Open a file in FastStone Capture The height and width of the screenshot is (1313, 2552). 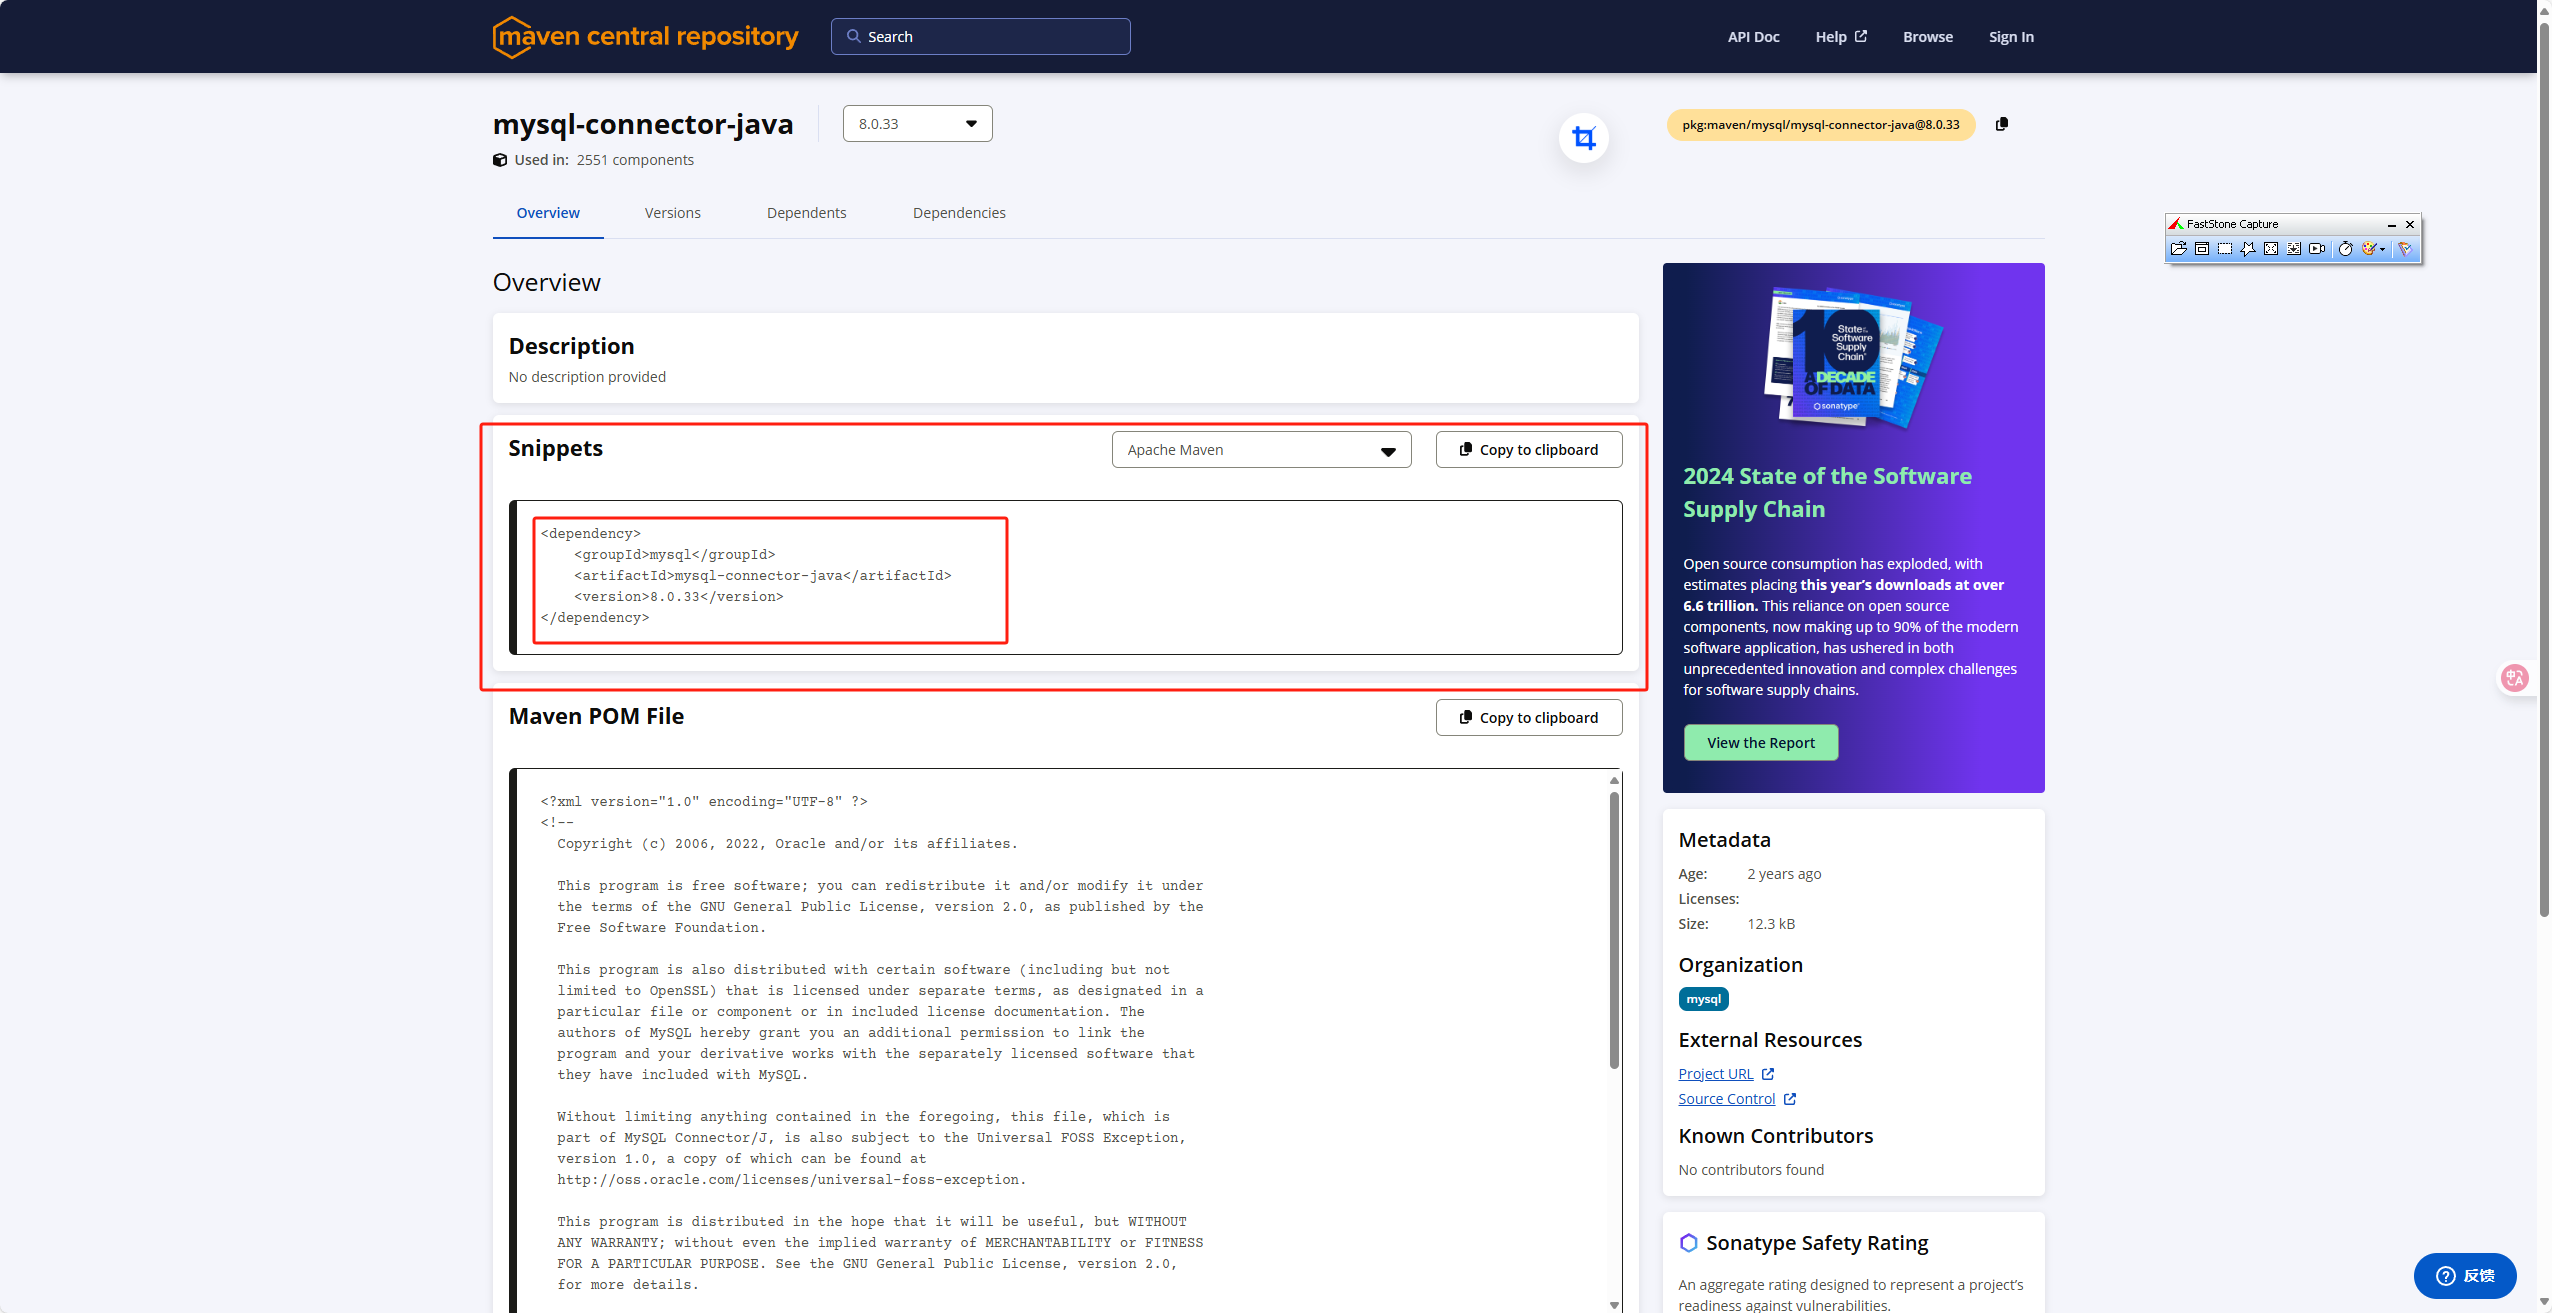(x=2179, y=251)
